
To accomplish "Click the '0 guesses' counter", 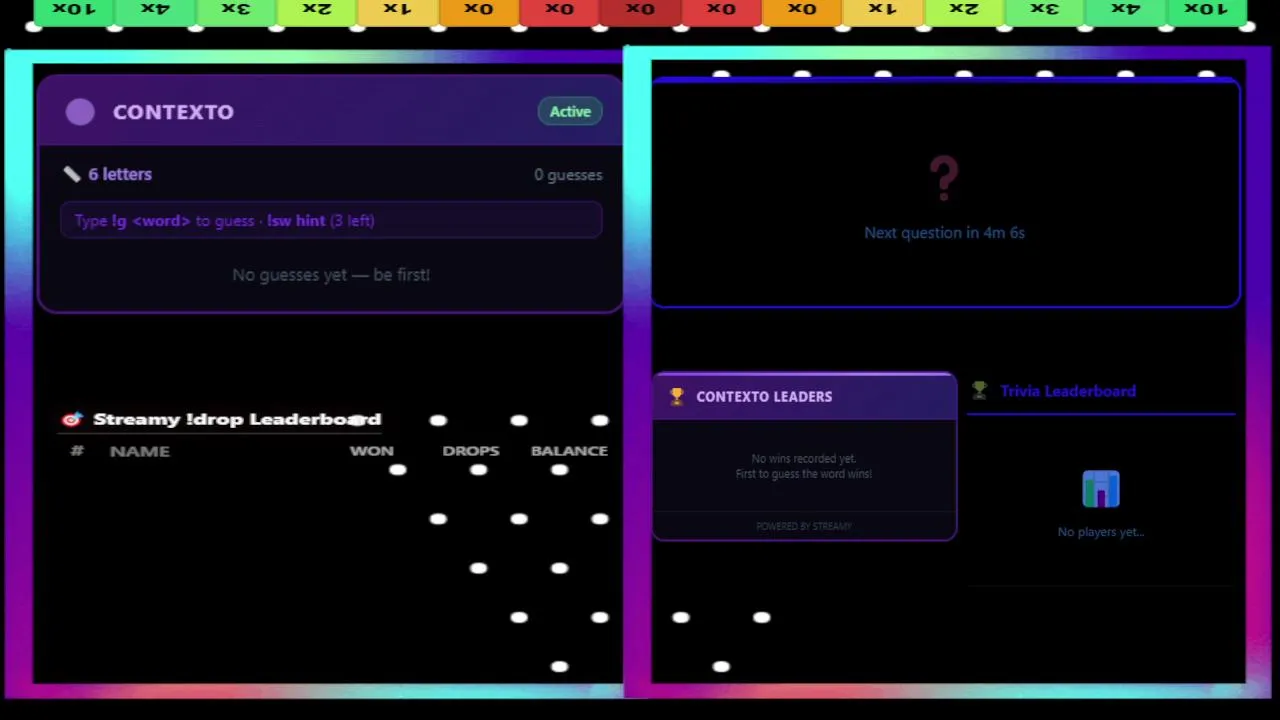I will click(x=568, y=175).
